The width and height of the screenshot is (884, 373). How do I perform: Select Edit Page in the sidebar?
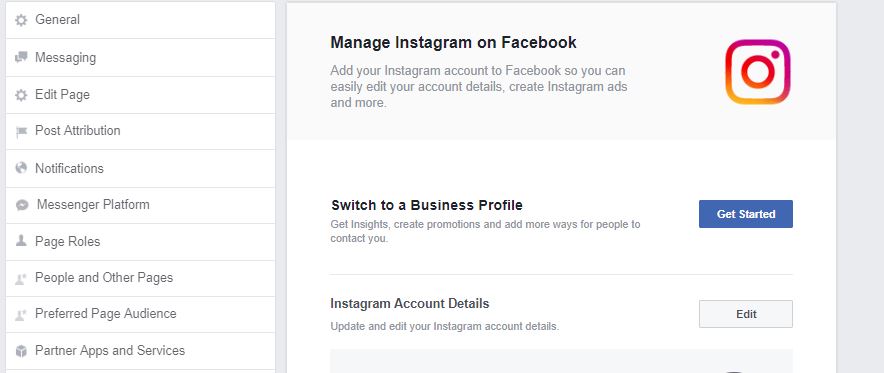click(x=140, y=95)
